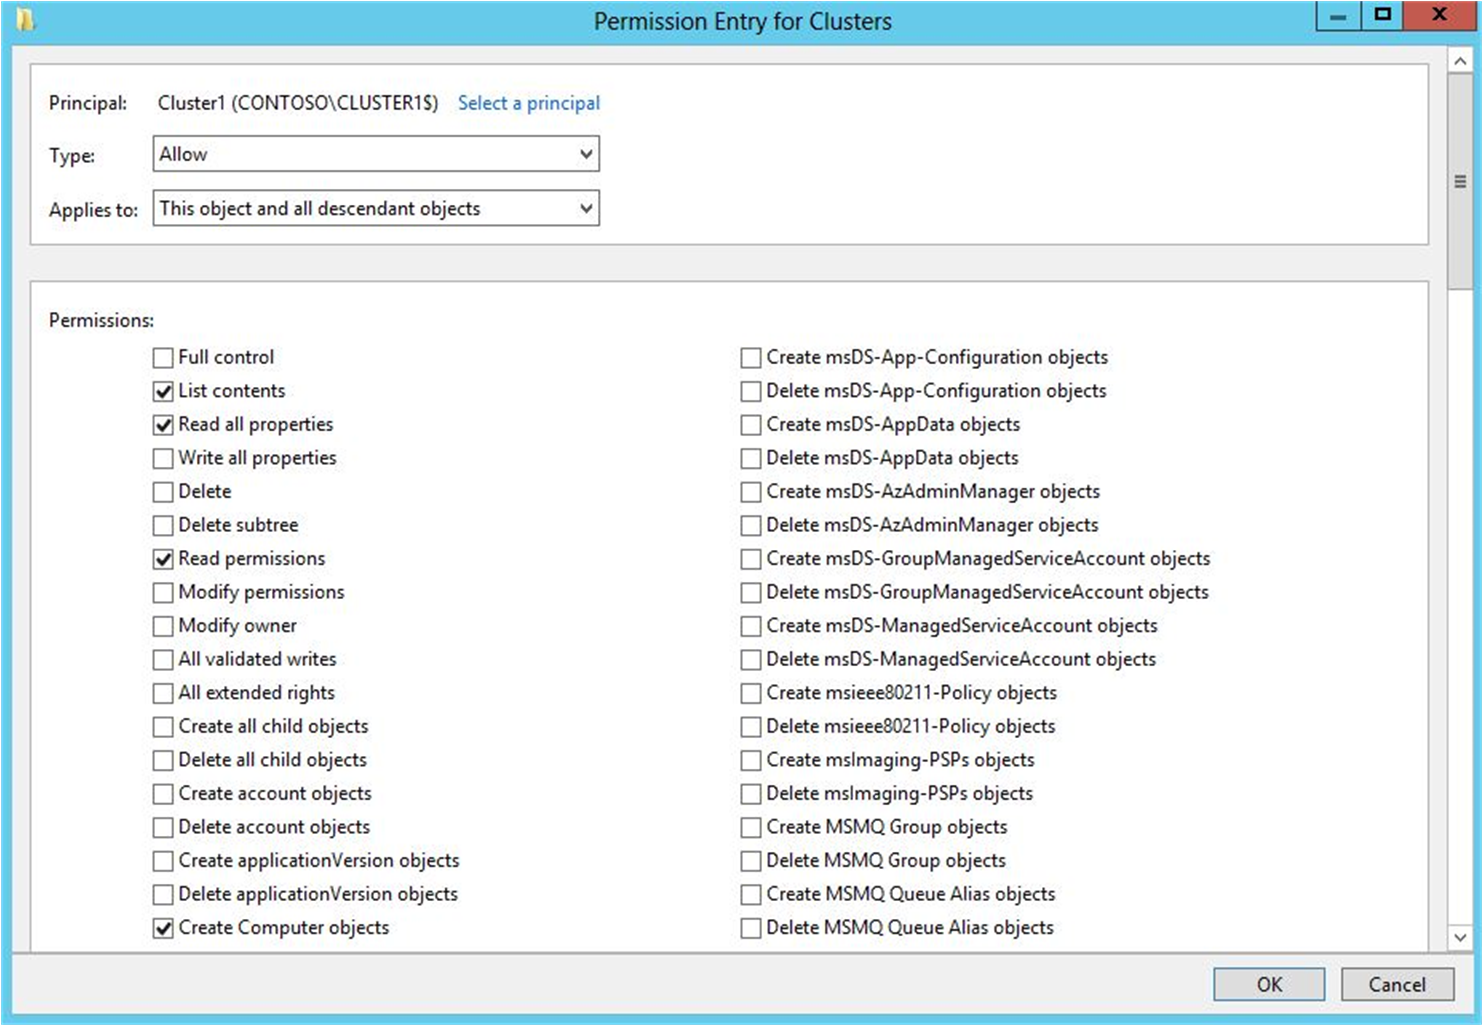Click the OK button

(x=1268, y=984)
